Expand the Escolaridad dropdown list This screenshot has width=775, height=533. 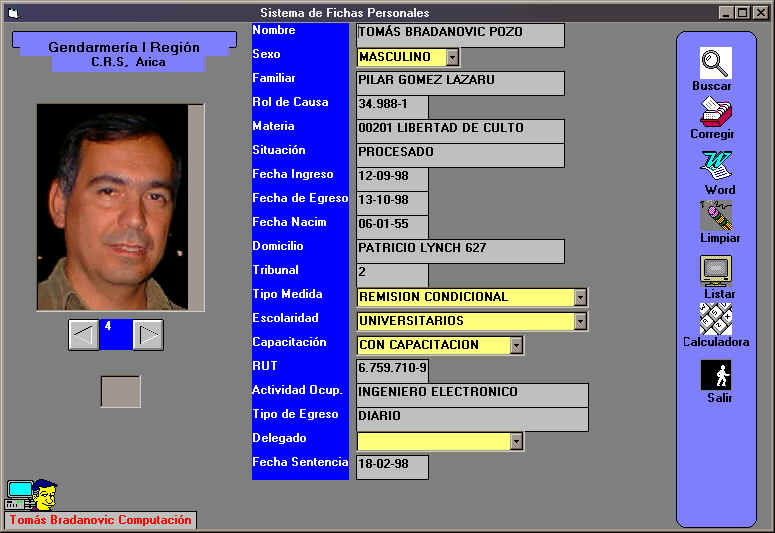[x=580, y=321]
